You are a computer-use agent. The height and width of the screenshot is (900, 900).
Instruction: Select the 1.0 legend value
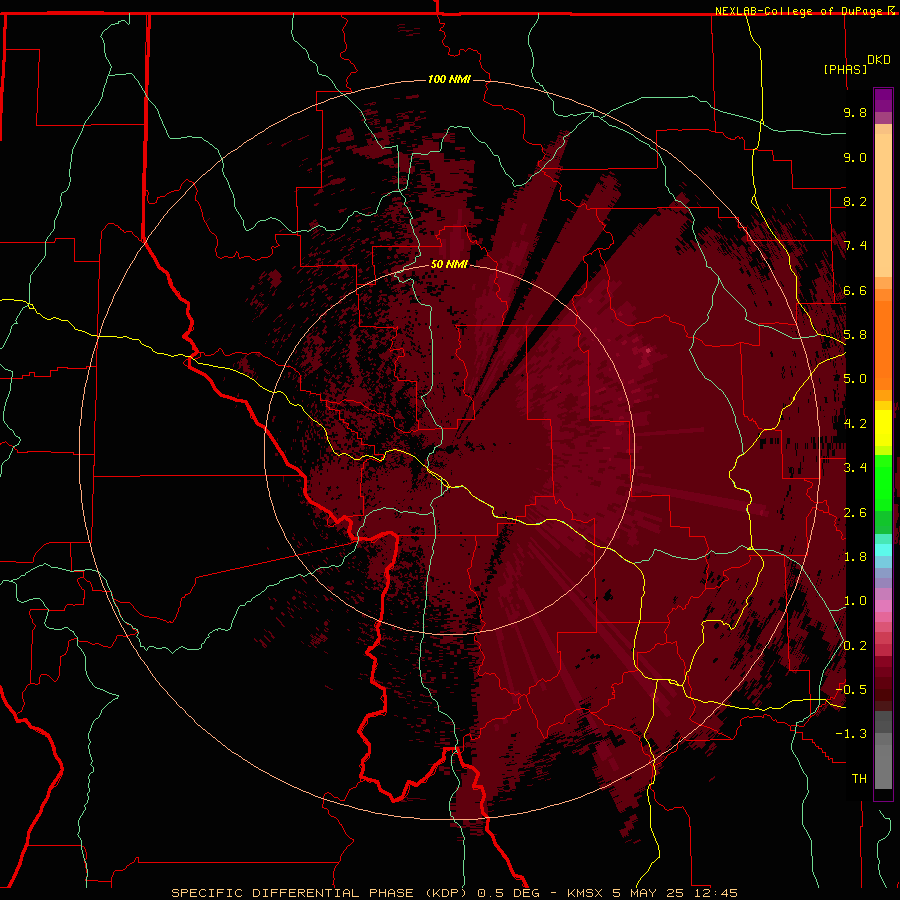(x=855, y=601)
